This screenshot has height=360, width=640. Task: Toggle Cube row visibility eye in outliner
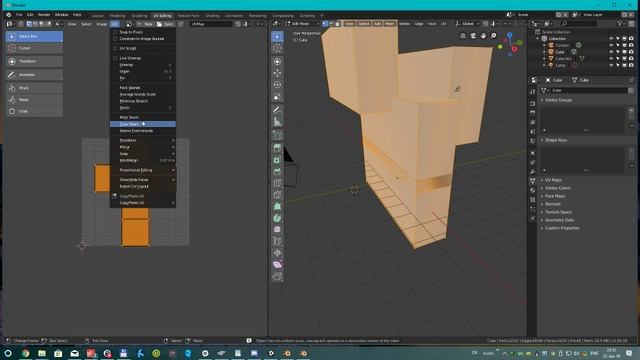[x=611, y=52]
